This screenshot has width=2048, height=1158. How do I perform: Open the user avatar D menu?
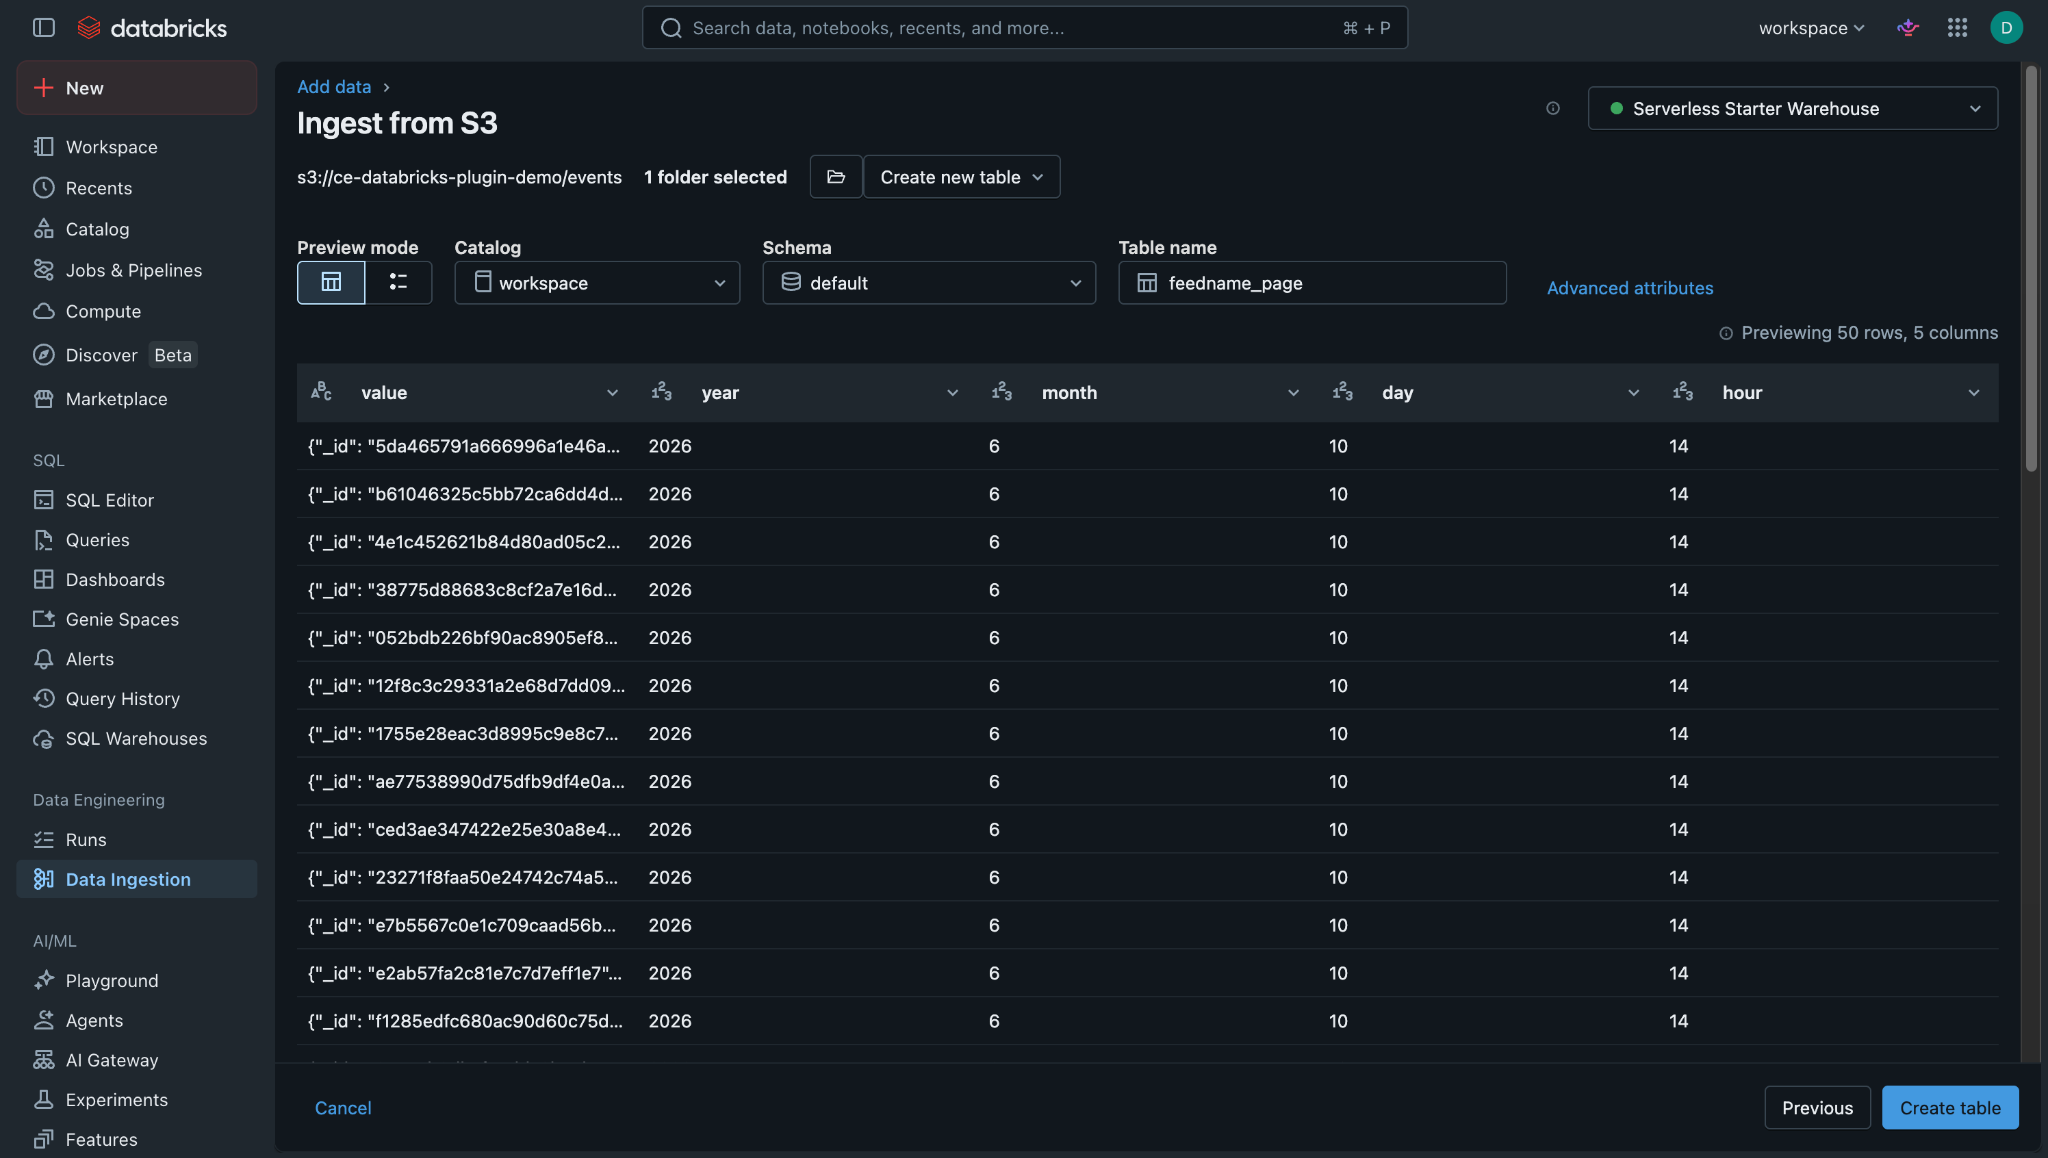click(x=2006, y=28)
